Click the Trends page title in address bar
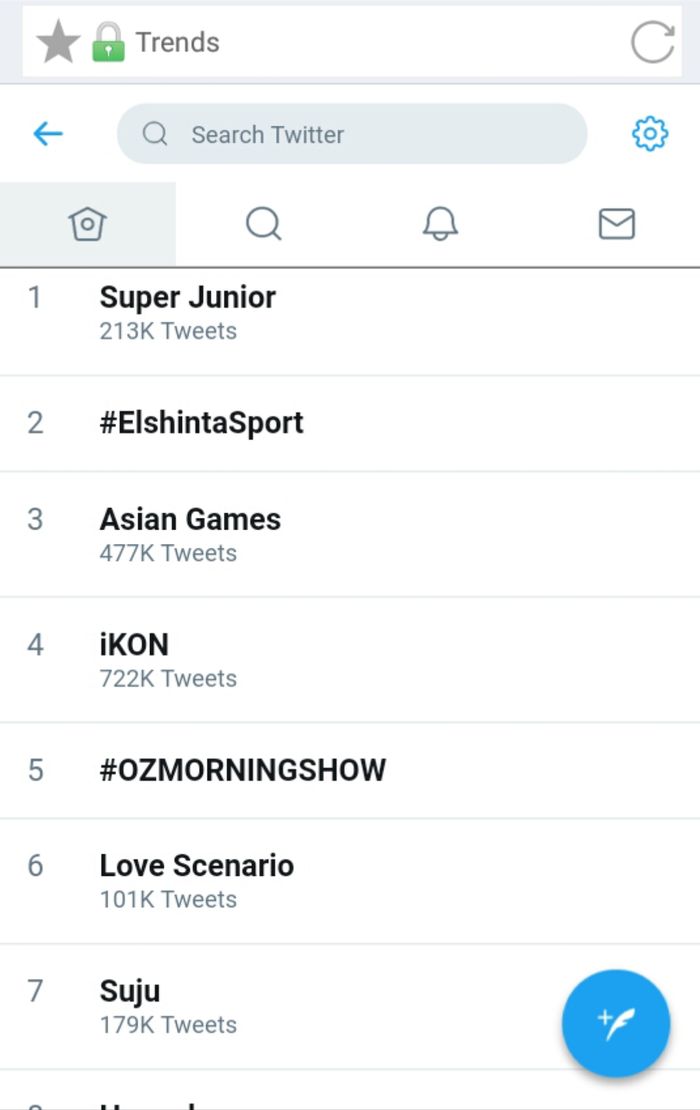The image size is (700, 1110). click(x=177, y=43)
